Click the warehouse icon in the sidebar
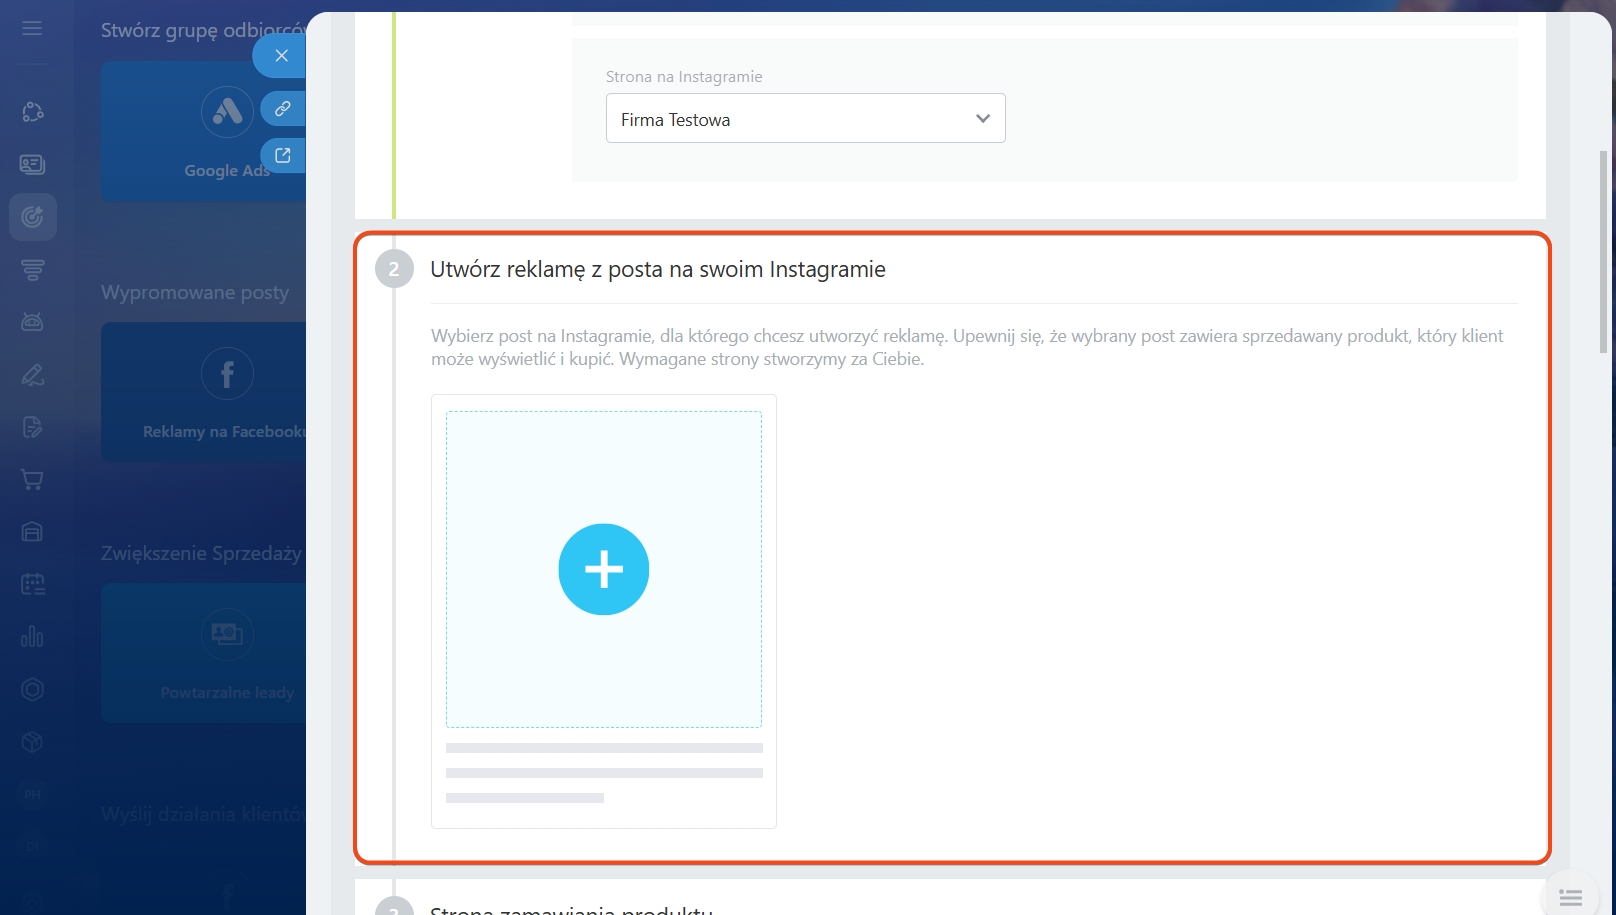Screen dimensions: 1616x915 click(32, 532)
